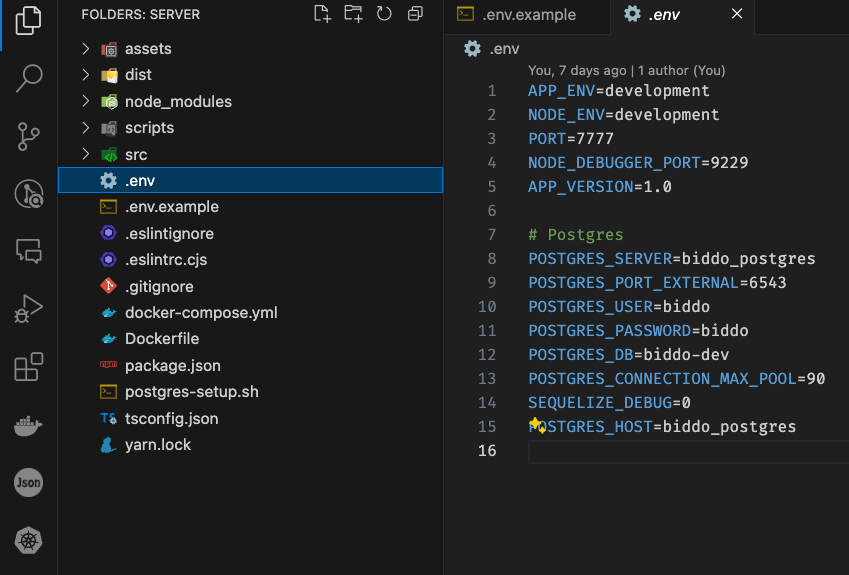Select the node_modules folder row
Screen dimensions: 849x575
tap(250, 101)
